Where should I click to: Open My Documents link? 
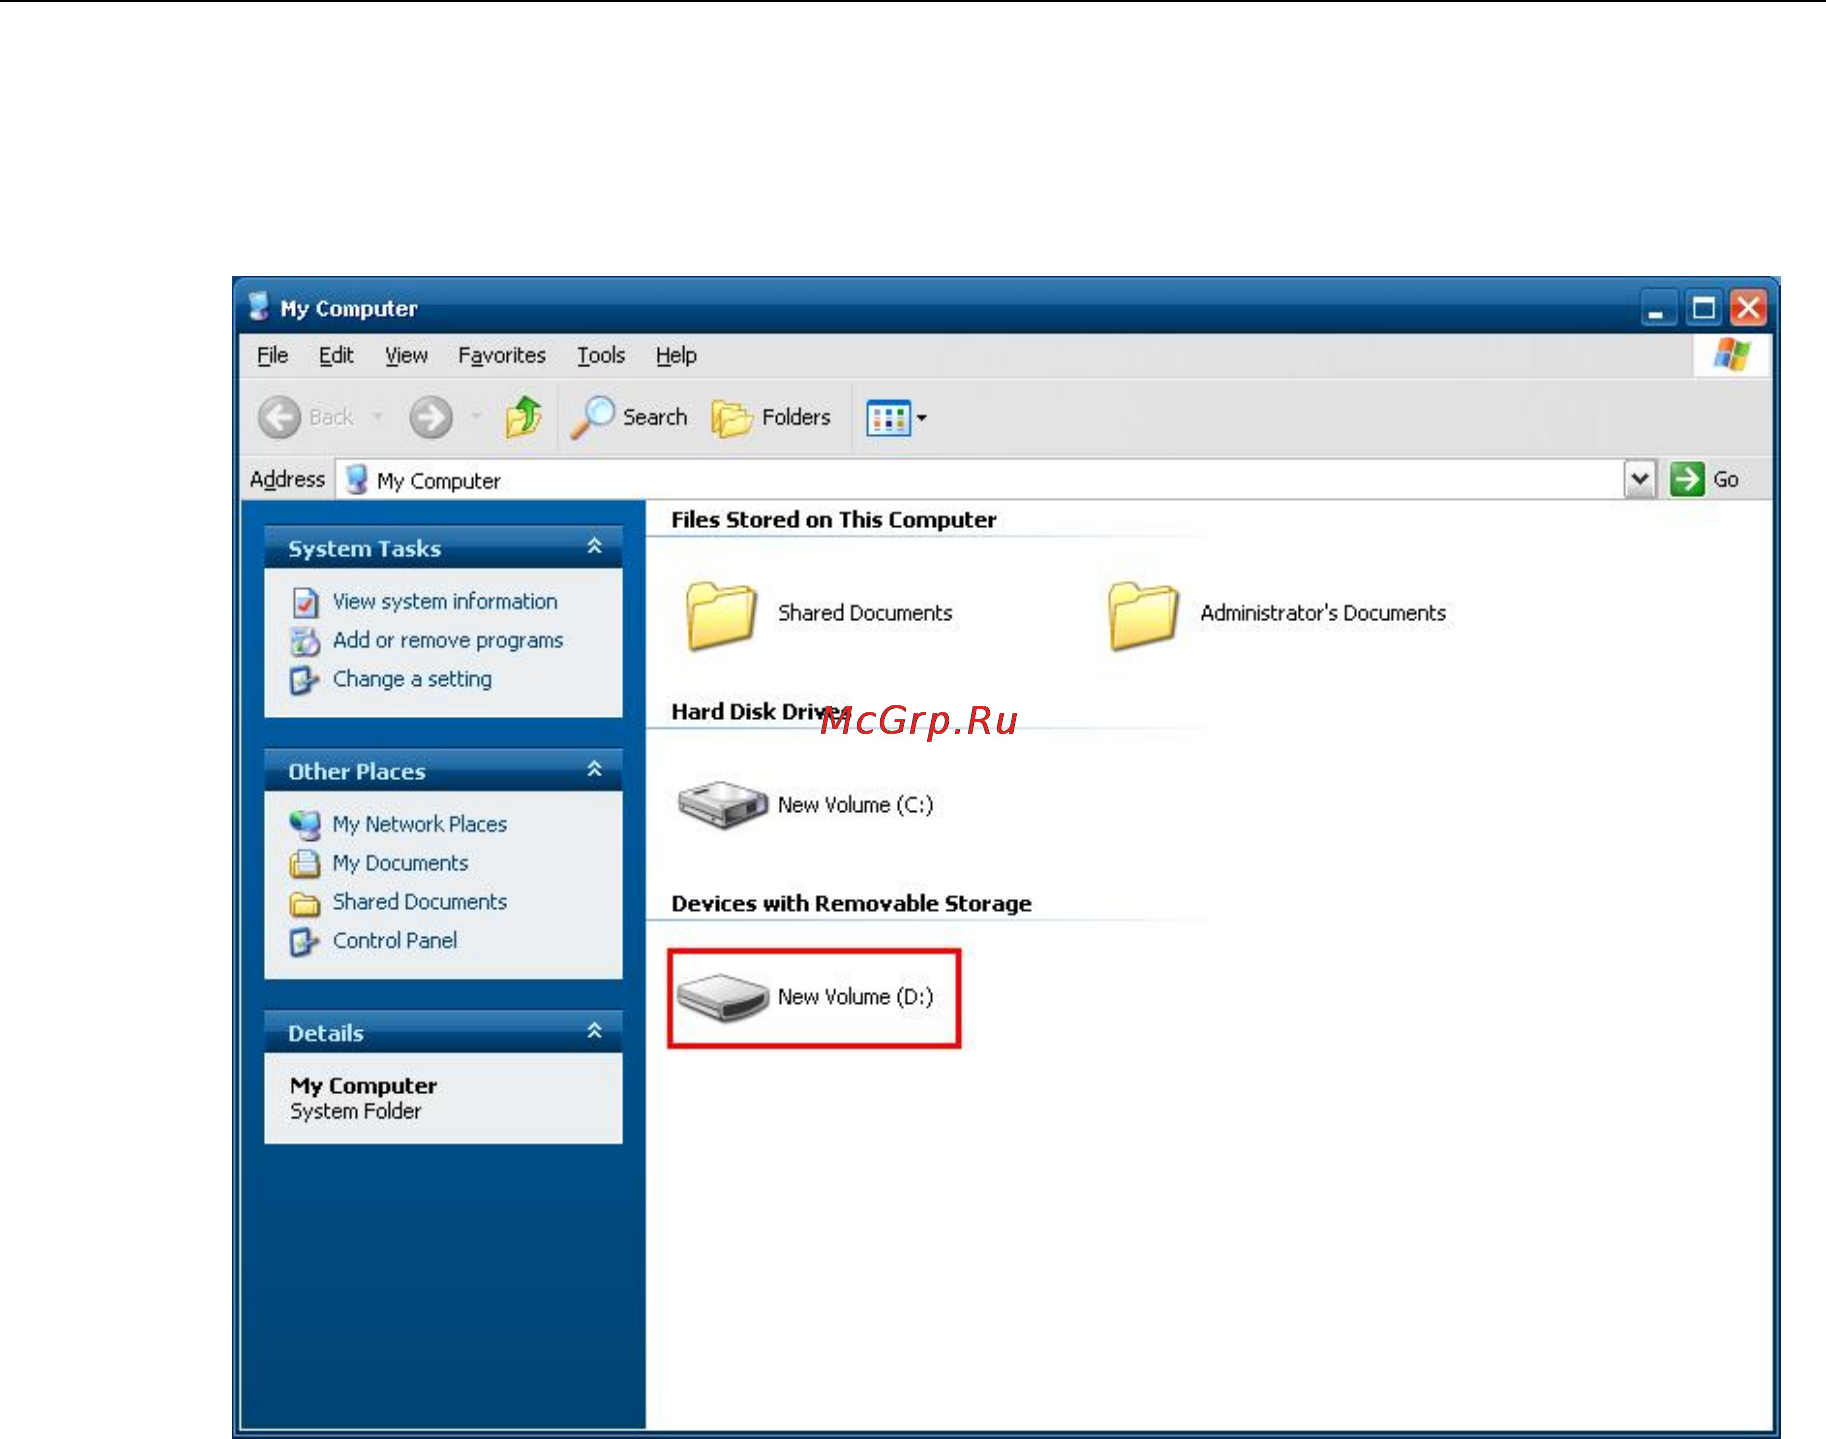pos(400,863)
